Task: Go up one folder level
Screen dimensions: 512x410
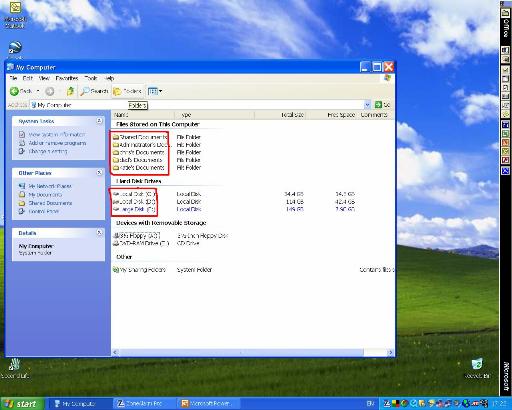Action: point(70,91)
